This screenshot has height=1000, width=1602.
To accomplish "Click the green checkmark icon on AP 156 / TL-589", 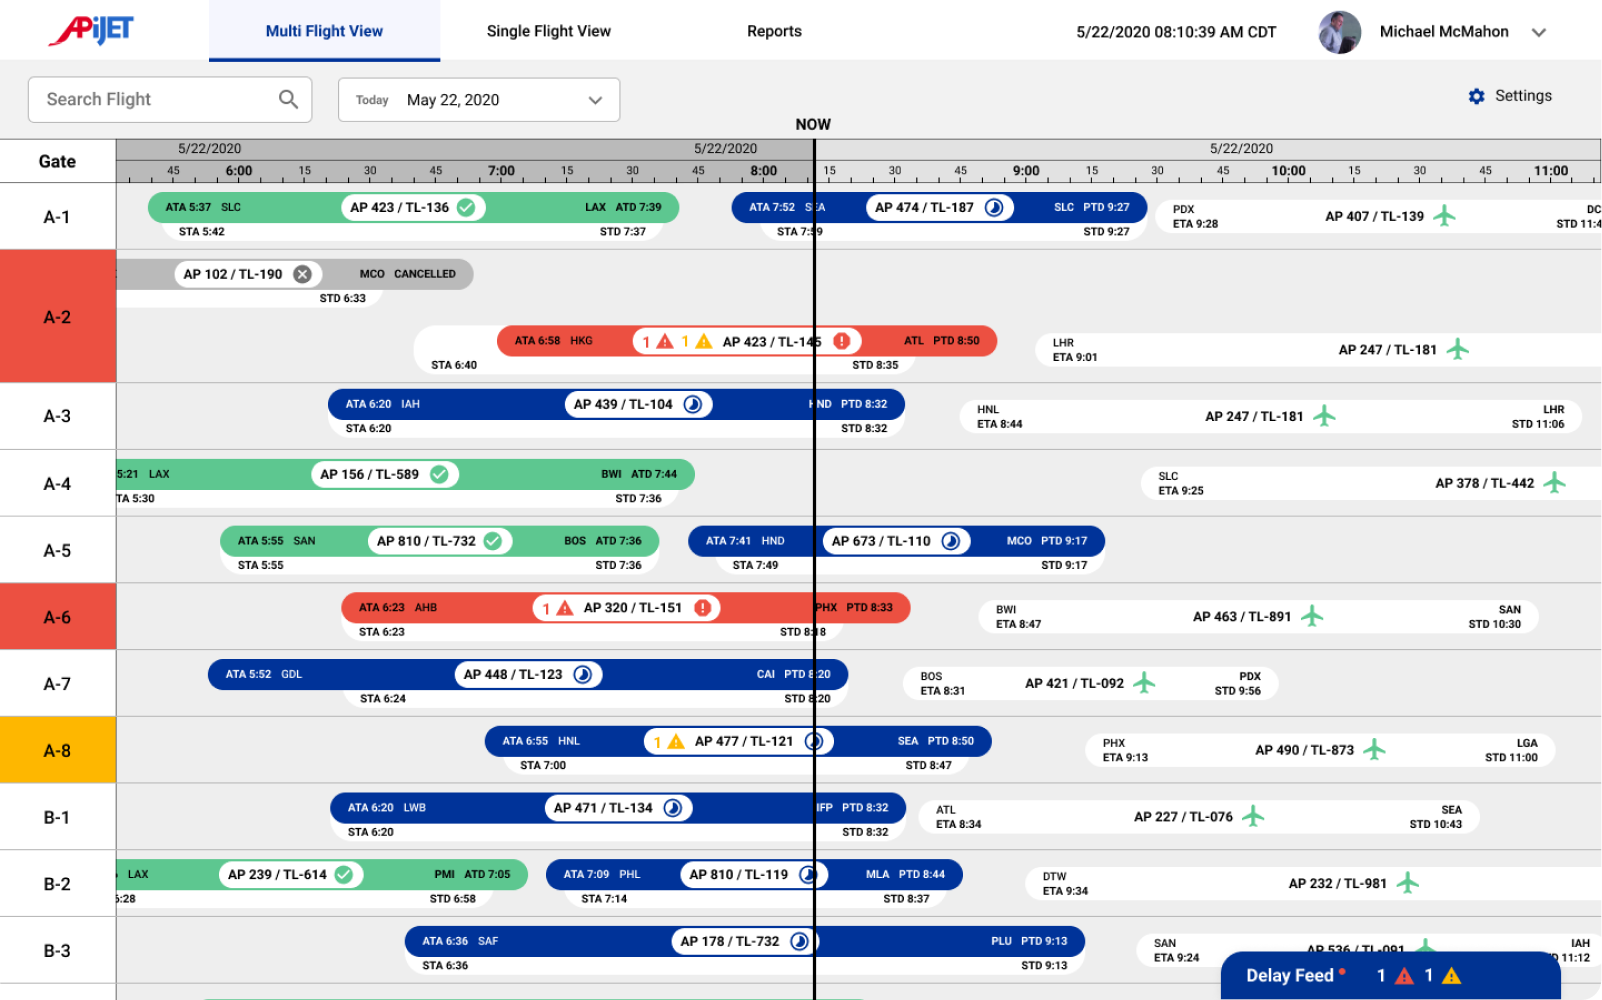I will [440, 474].
